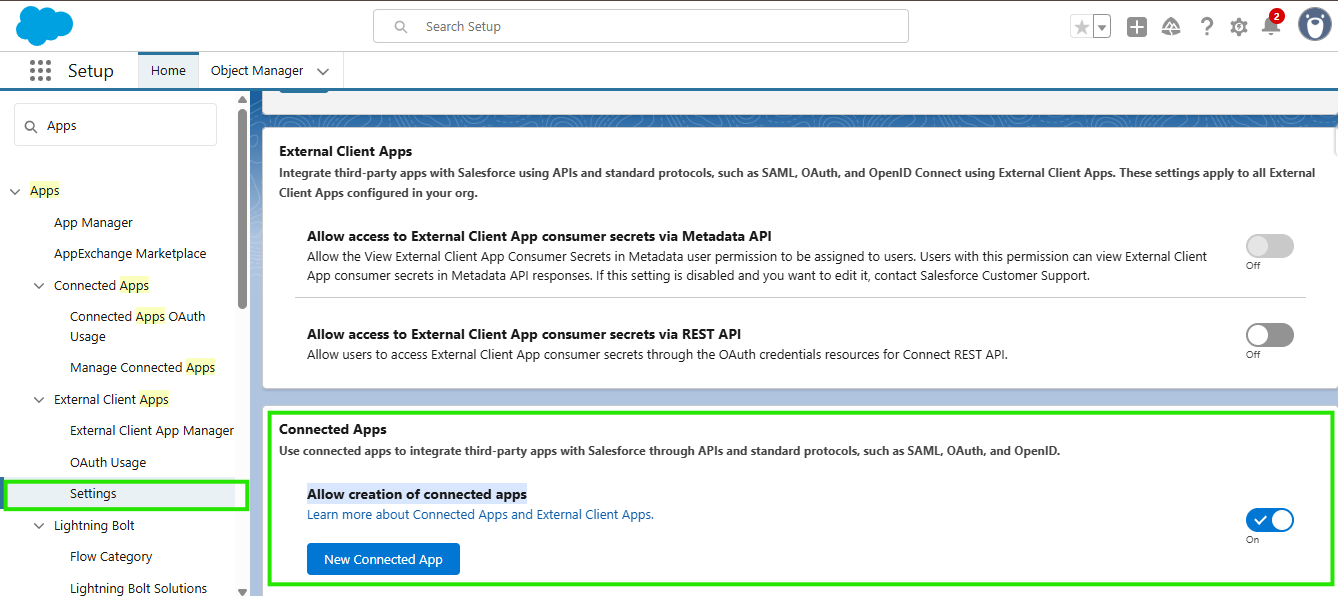Open the global create plus icon
This screenshot has height=596, width=1338.
pyautogui.click(x=1137, y=27)
